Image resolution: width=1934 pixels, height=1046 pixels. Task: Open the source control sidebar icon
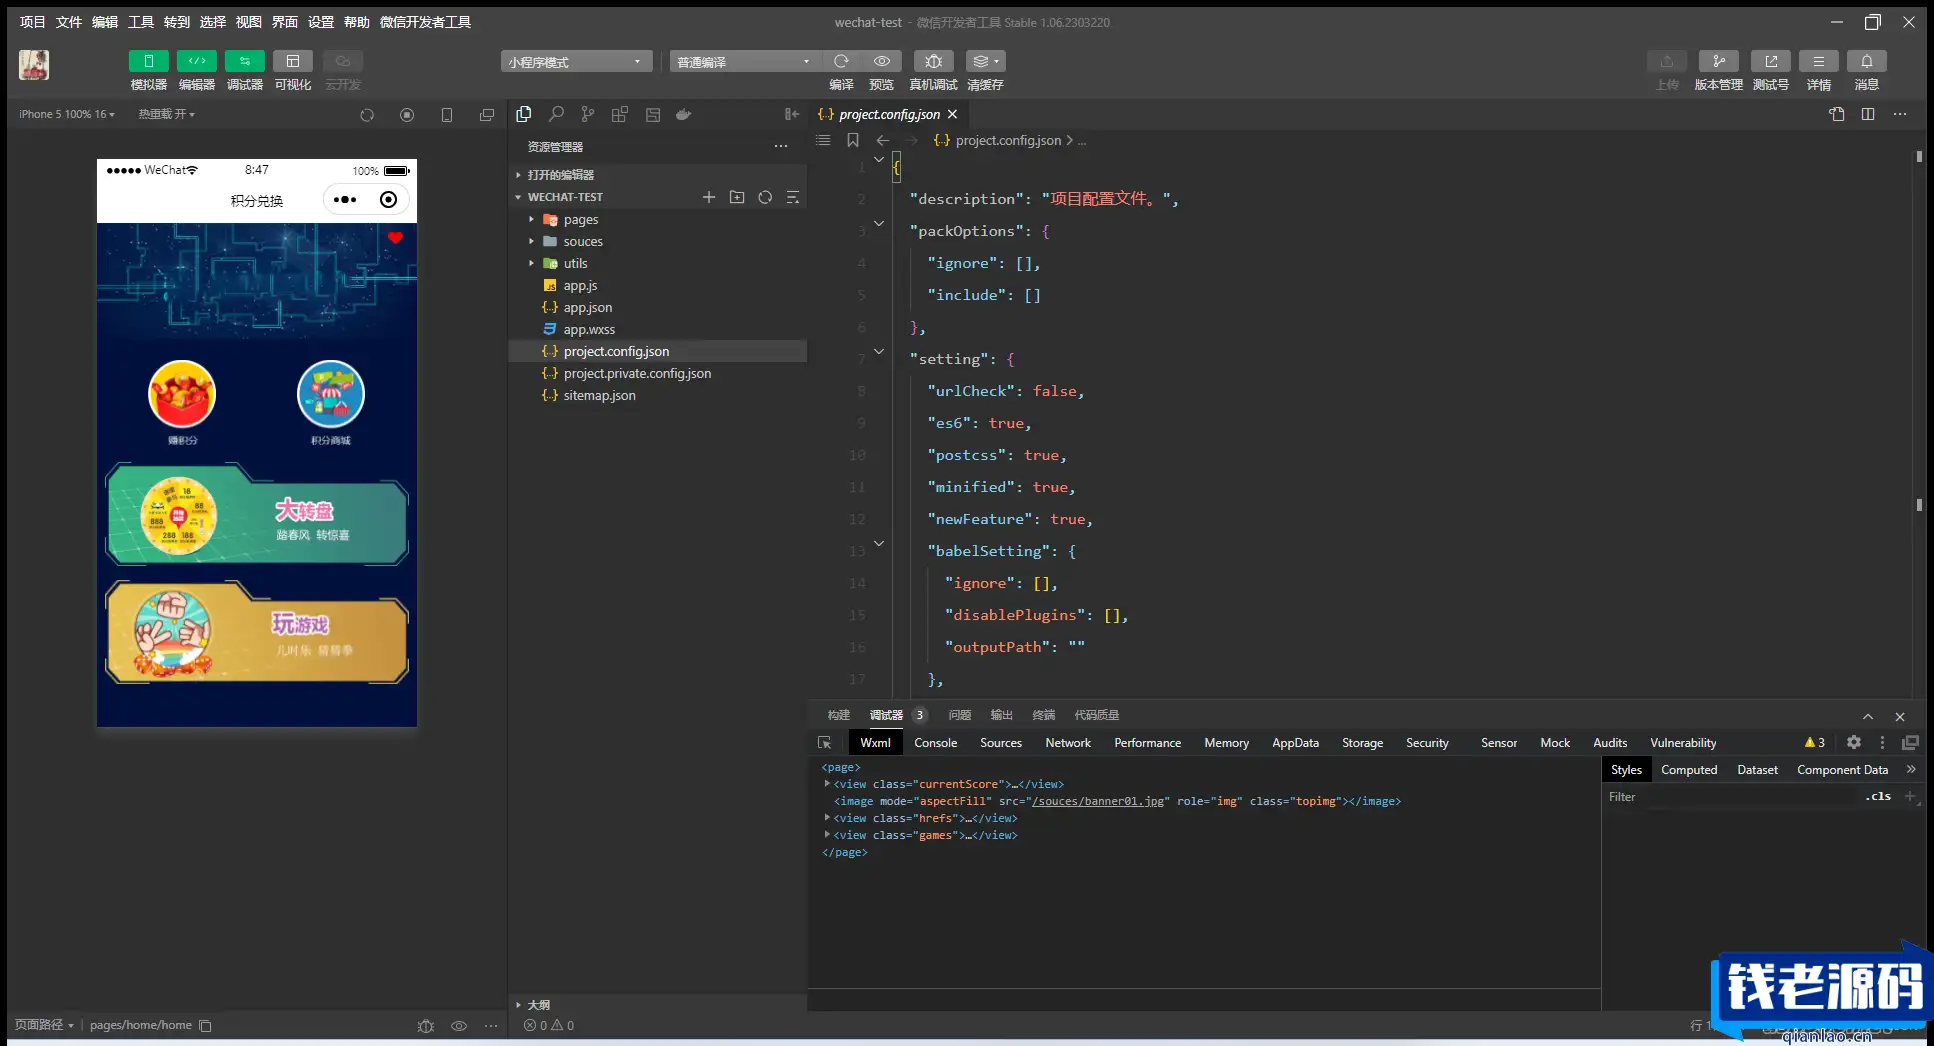588,114
